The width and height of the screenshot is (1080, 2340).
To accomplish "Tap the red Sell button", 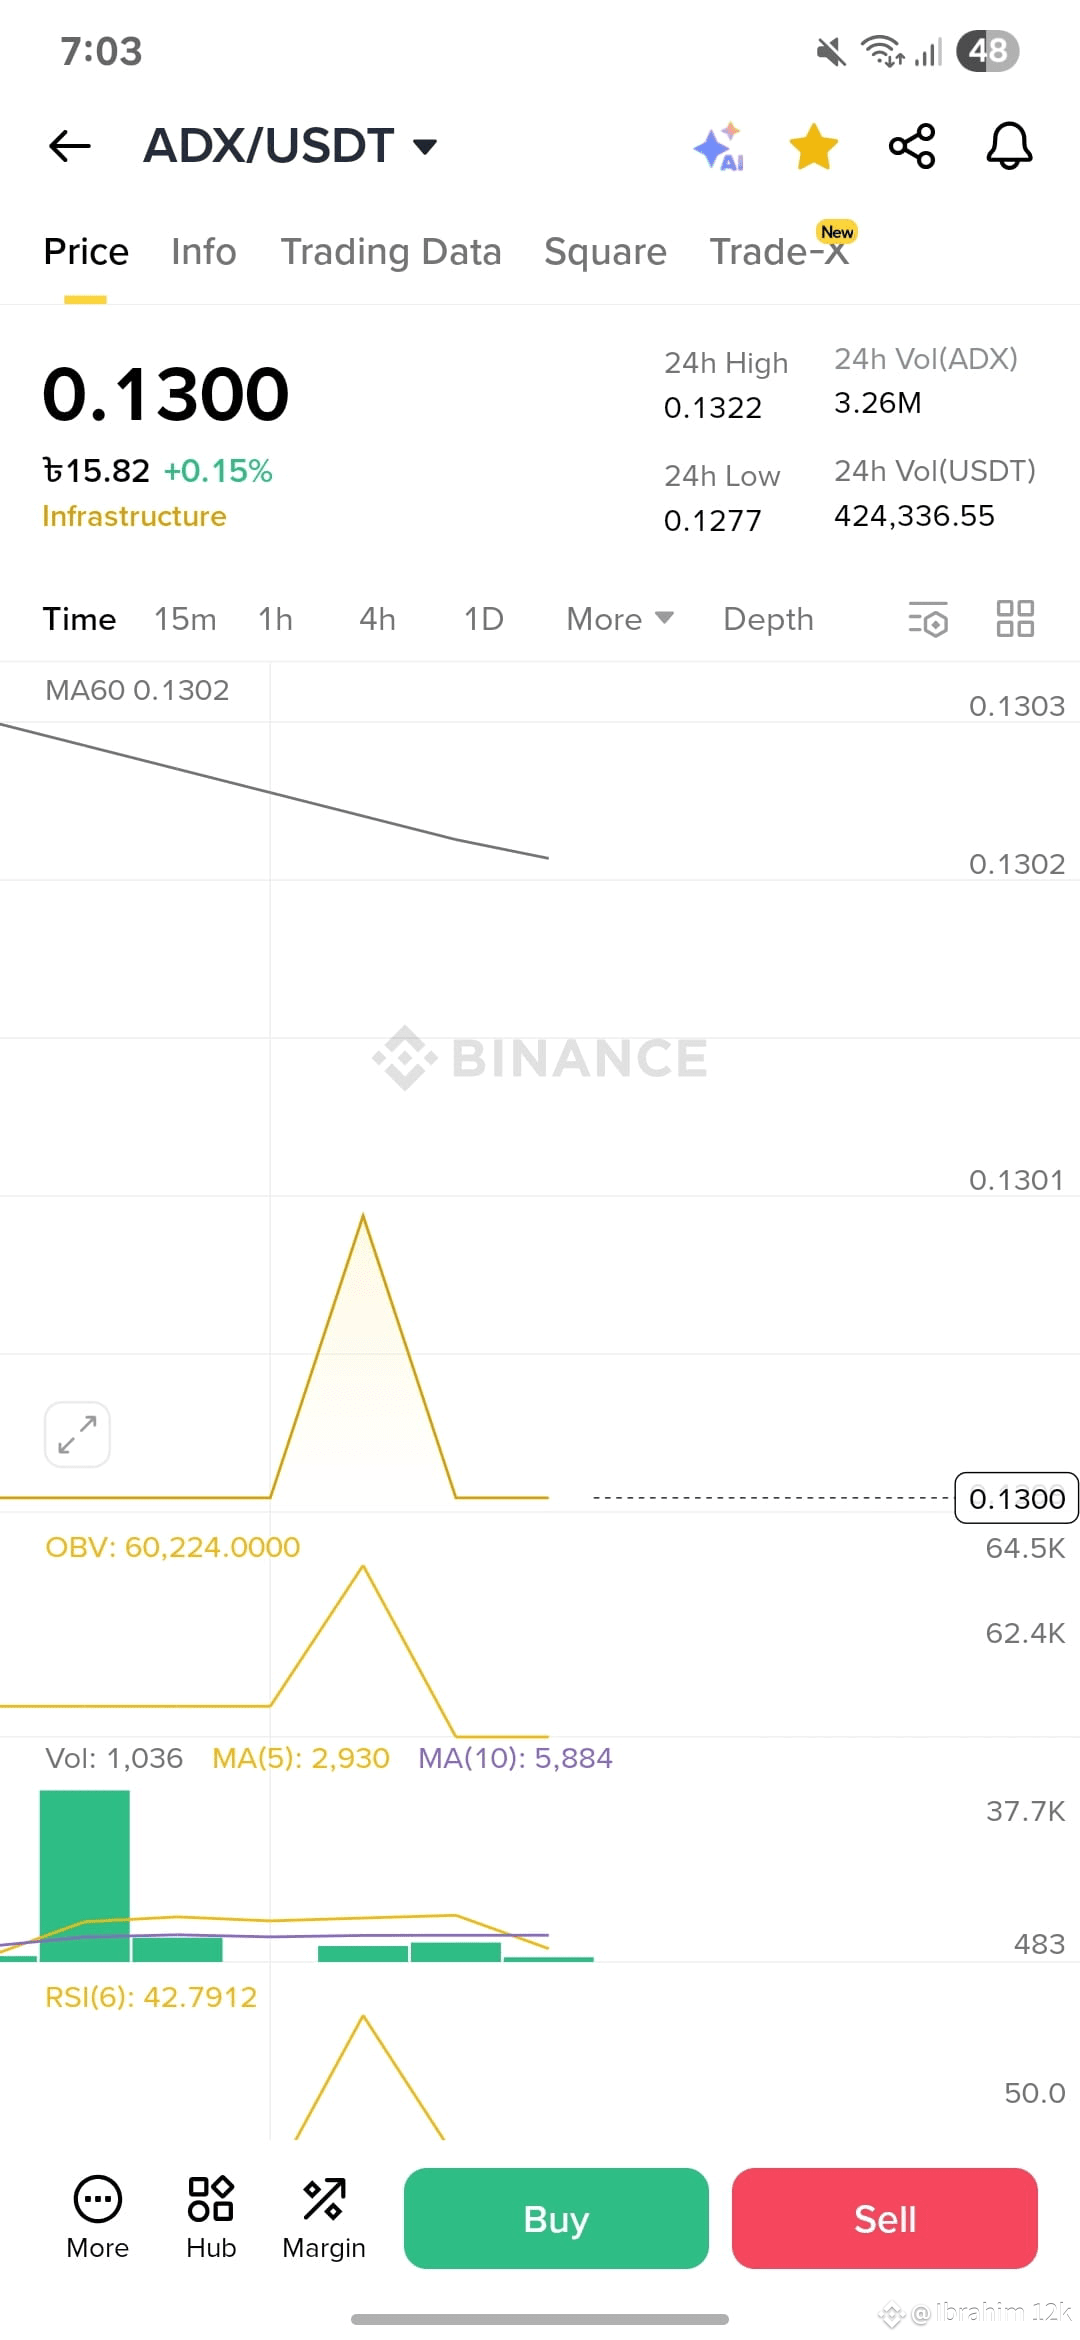I will (885, 2218).
